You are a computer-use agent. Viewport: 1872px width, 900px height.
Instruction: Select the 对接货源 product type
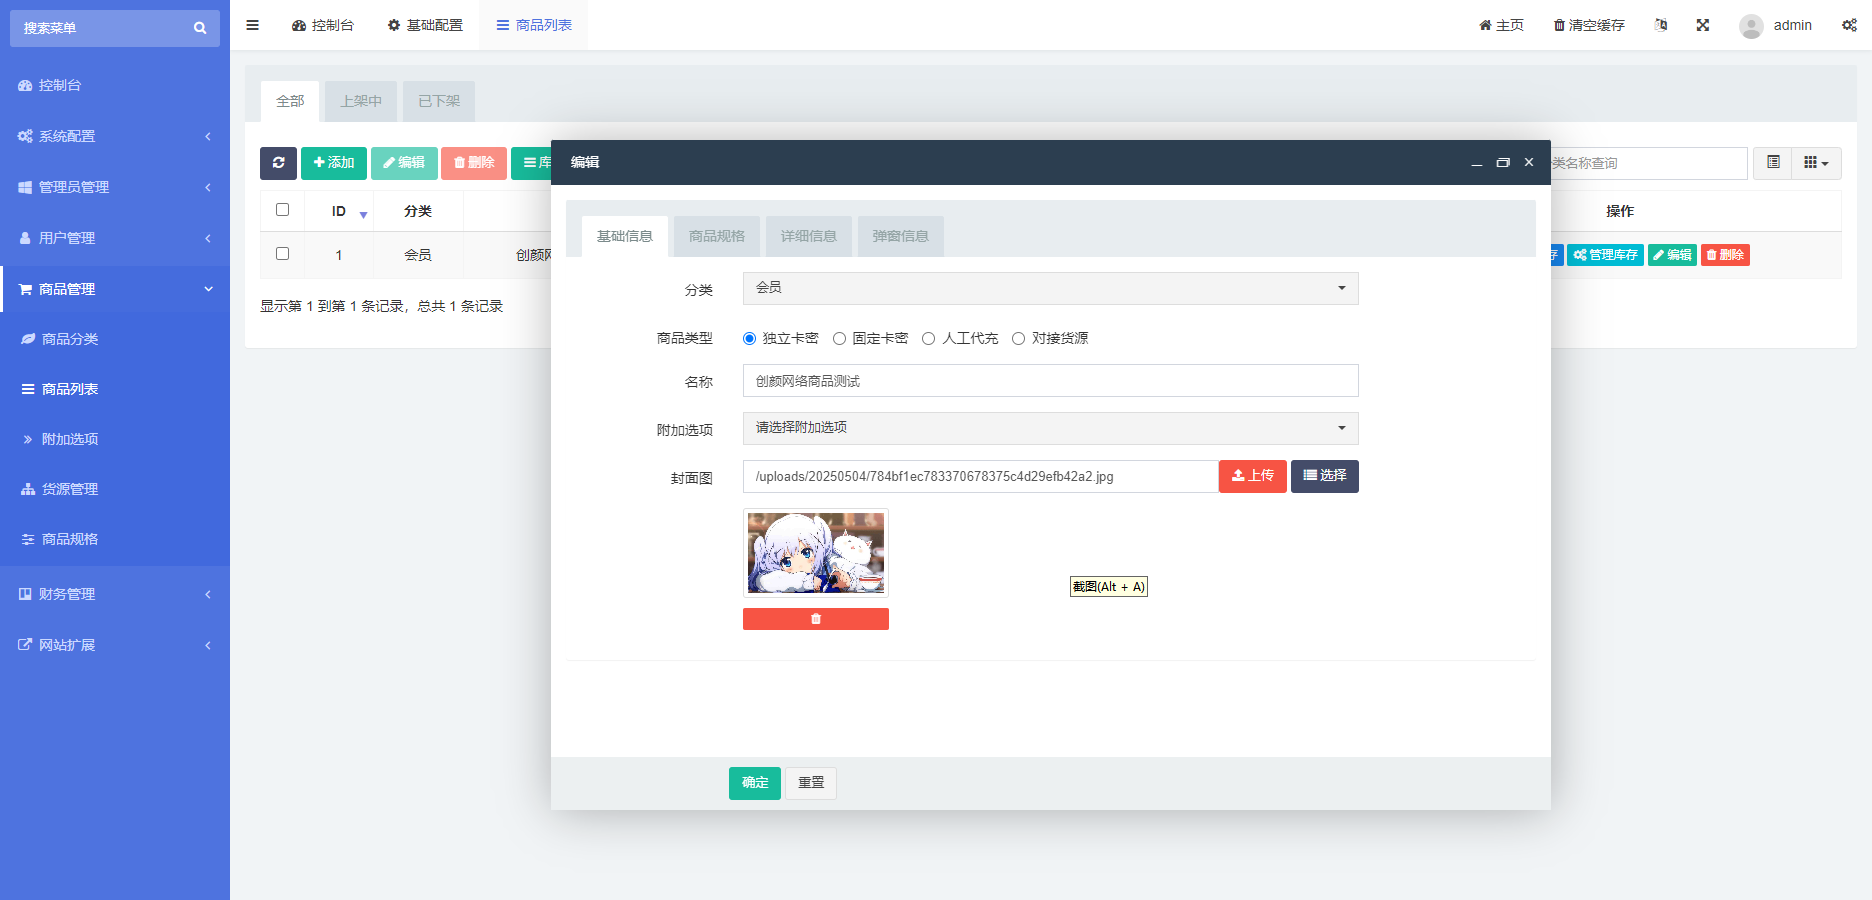1018,338
